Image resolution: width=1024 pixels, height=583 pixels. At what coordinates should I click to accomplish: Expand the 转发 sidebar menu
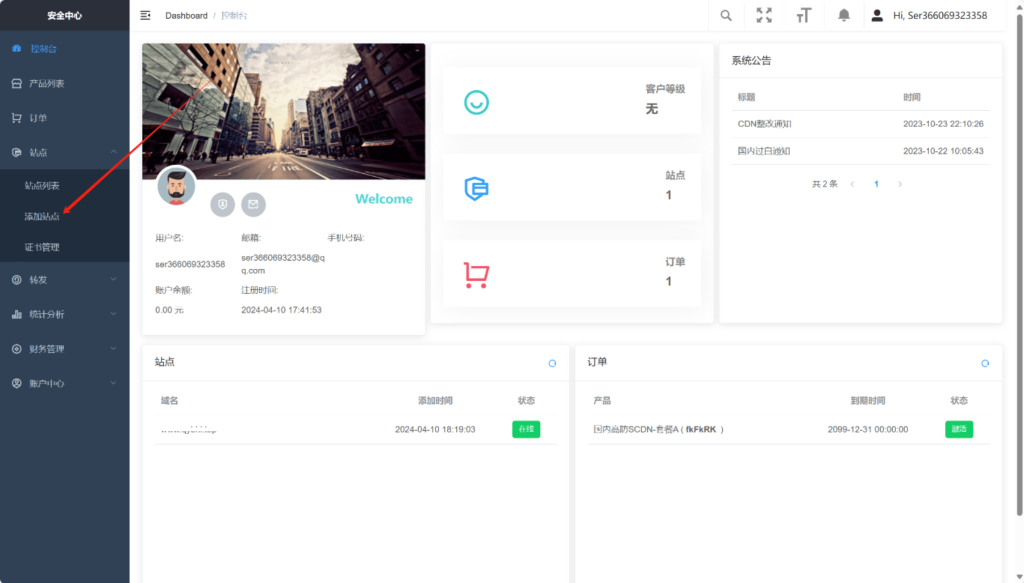coord(64,280)
